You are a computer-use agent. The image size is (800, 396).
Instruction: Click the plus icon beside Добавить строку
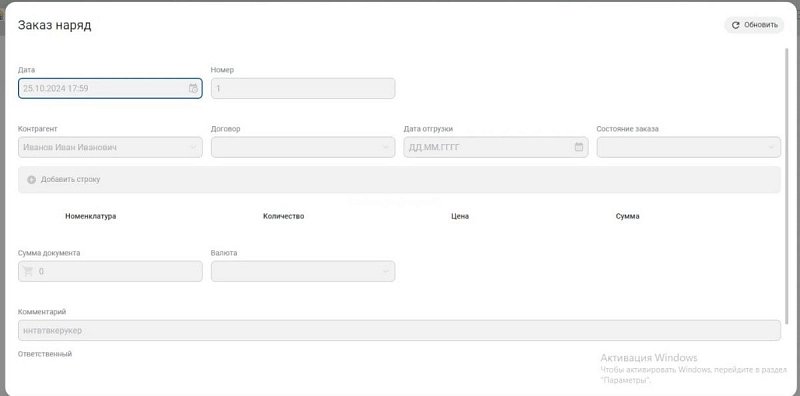(32, 180)
